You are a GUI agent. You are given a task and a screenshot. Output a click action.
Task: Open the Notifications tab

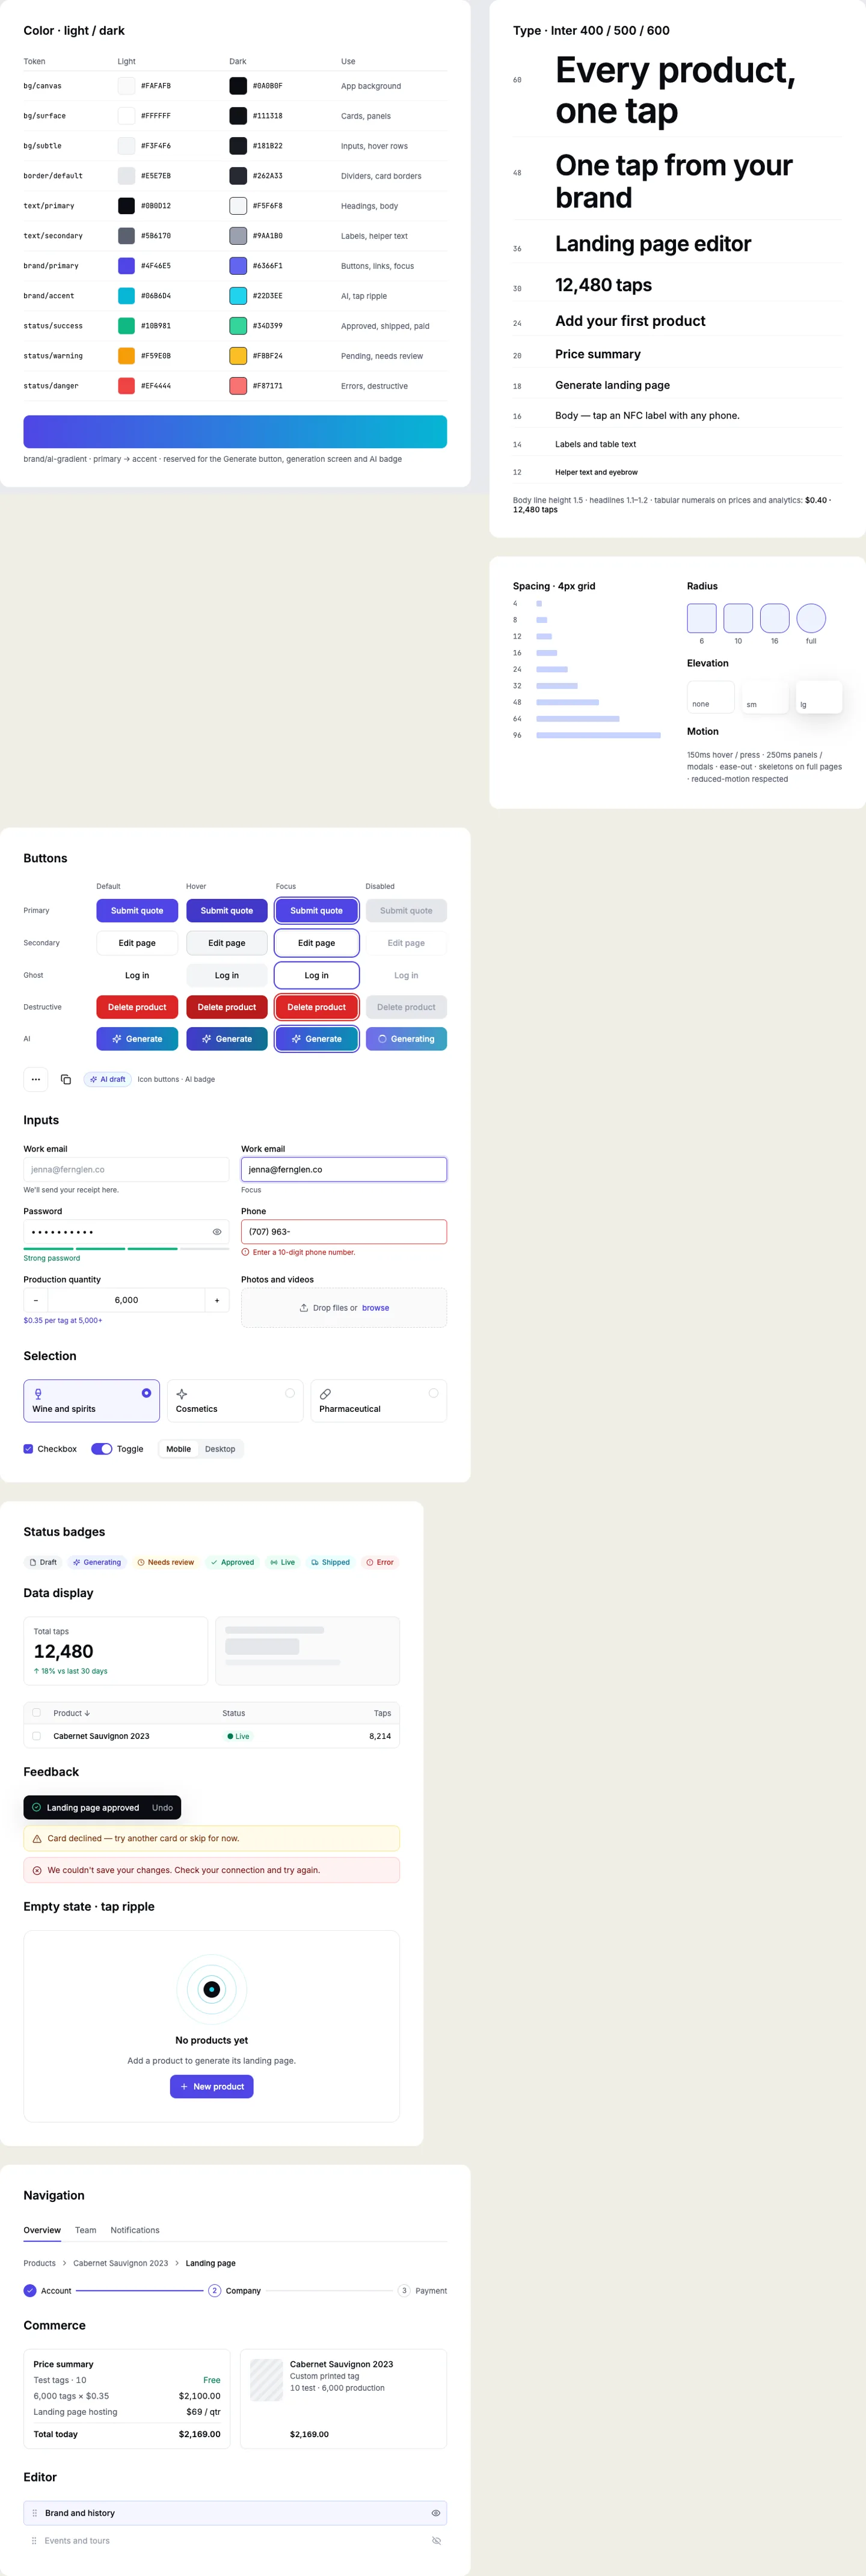pos(135,2230)
